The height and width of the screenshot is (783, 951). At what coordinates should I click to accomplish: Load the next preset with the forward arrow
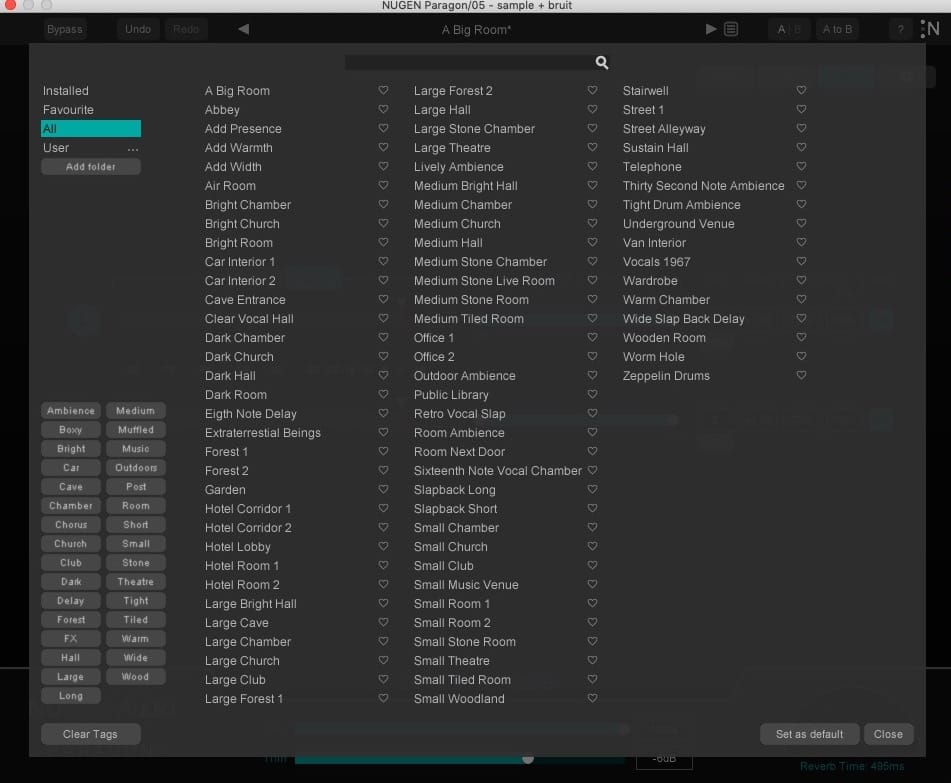click(x=710, y=29)
